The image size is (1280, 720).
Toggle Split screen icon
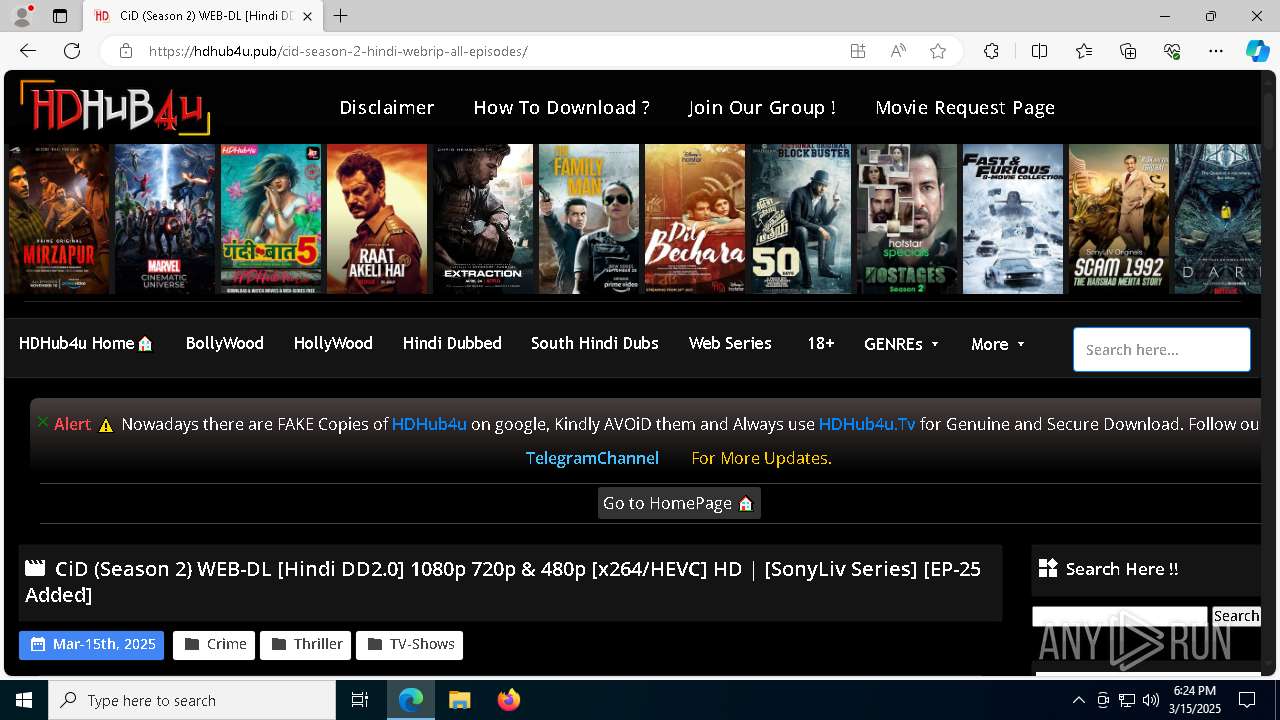pyautogui.click(x=1039, y=51)
